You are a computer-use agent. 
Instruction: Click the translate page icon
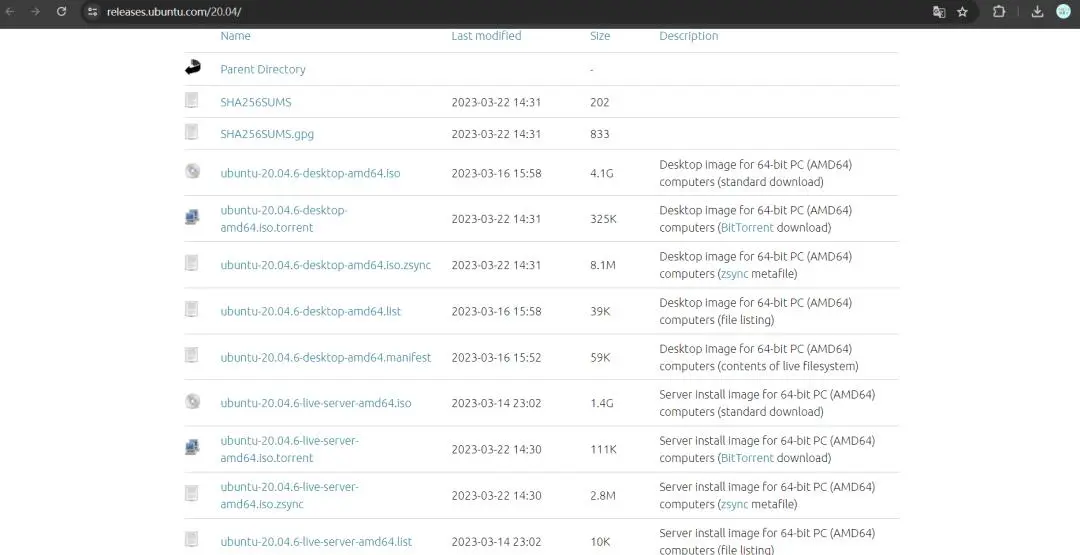click(x=938, y=12)
